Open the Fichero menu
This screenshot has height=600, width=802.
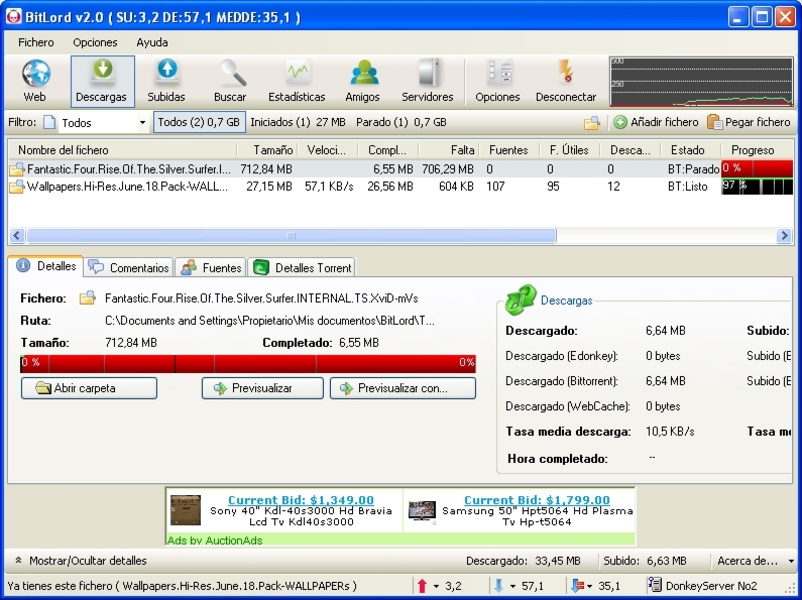point(36,42)
